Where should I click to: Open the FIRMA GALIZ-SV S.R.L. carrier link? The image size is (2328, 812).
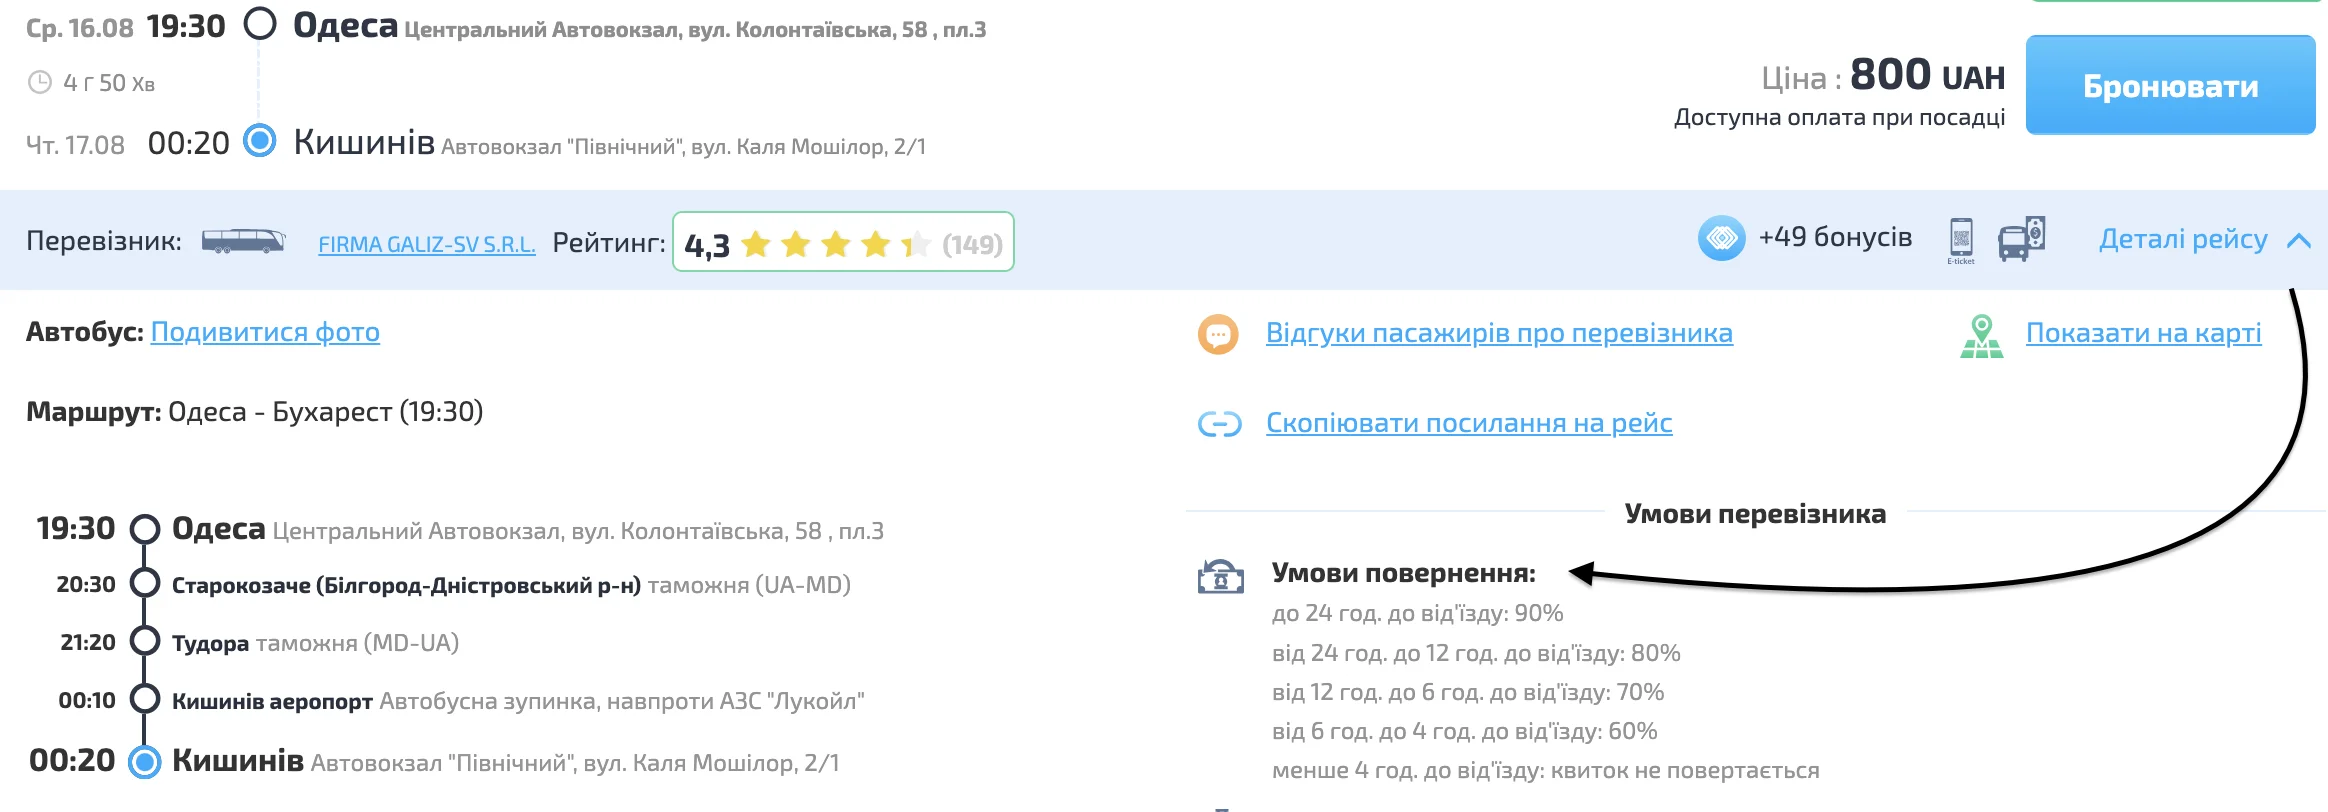point(426,244)
